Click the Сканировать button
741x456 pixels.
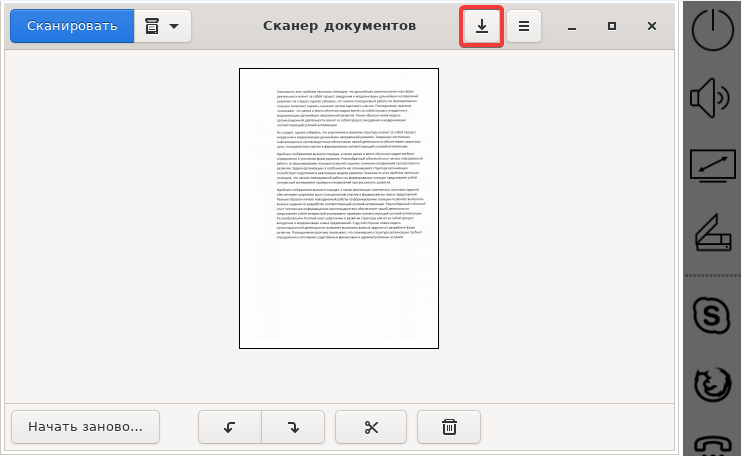pos(71,26)
